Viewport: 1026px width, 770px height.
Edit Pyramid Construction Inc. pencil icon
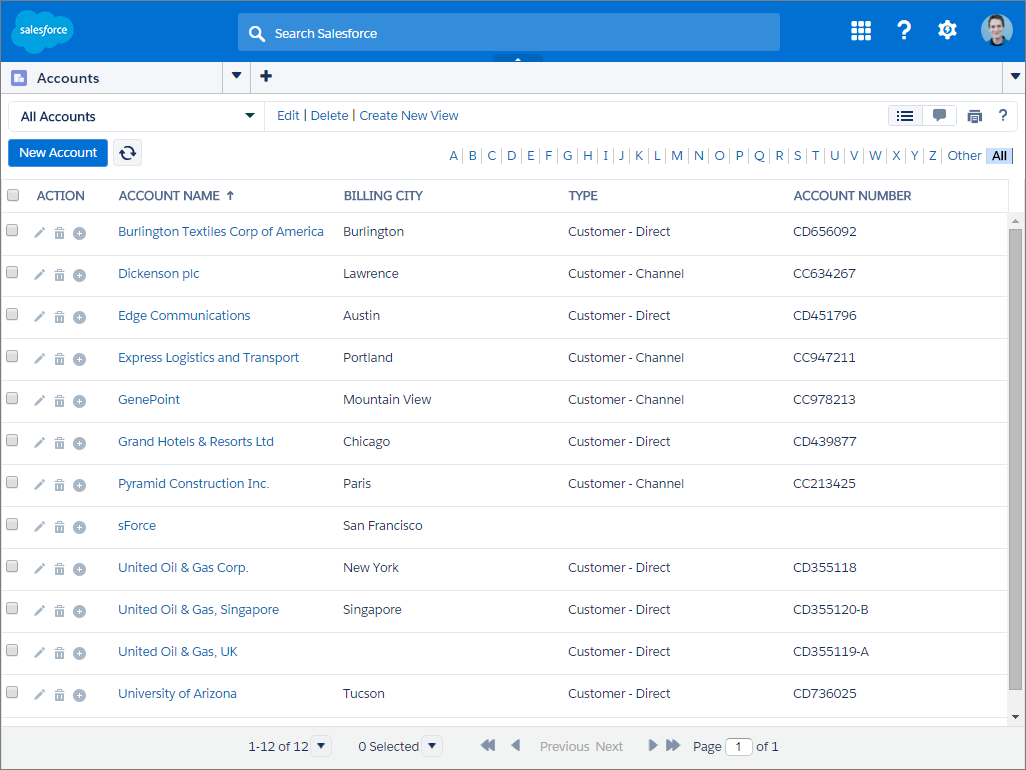click(x=39, y=485)
